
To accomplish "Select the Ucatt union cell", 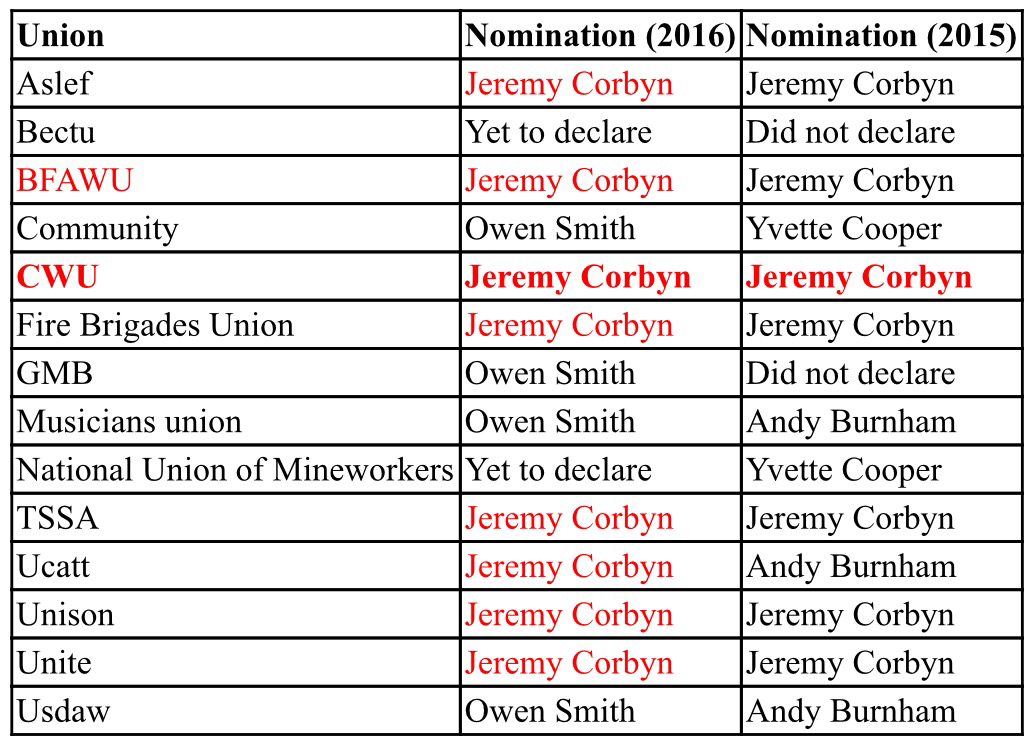I will point(53,567).
